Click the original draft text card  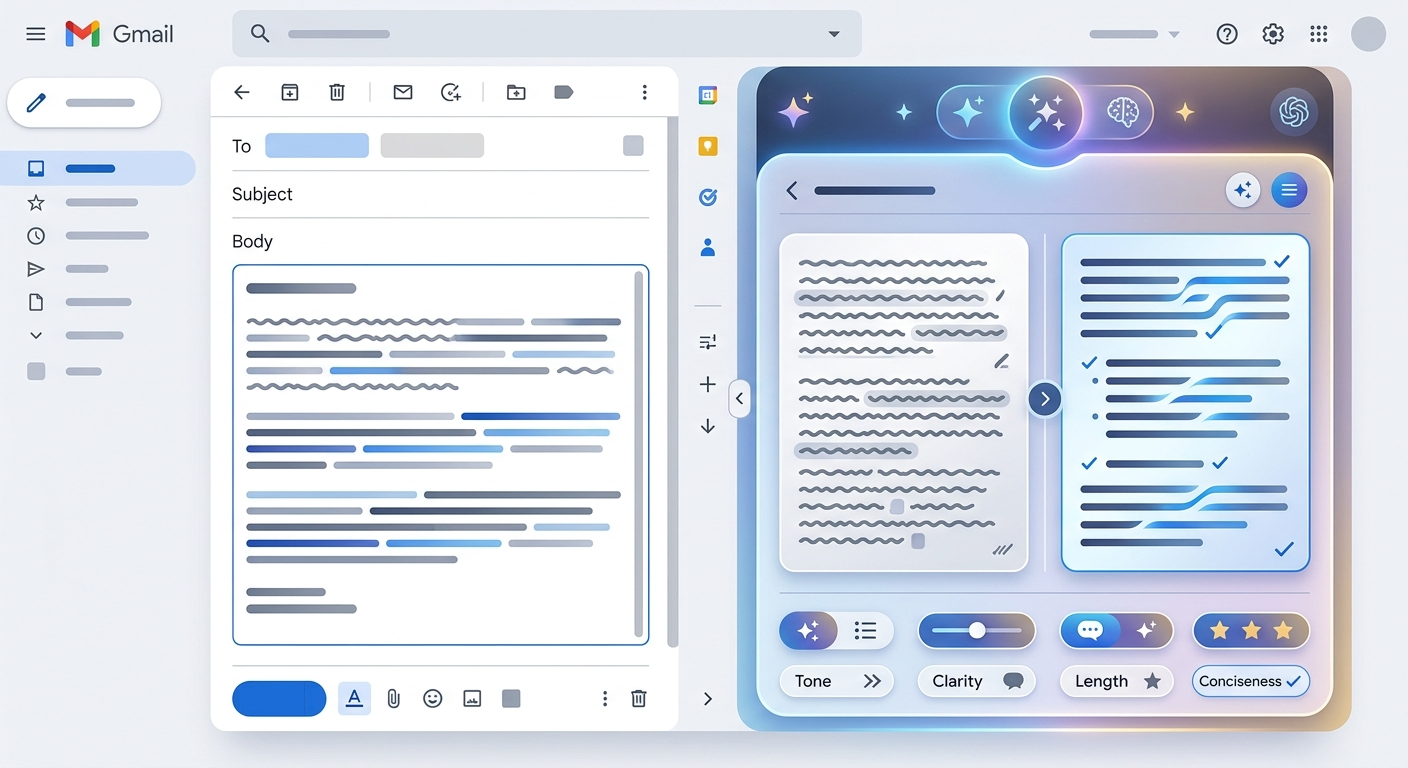(904, 402)
